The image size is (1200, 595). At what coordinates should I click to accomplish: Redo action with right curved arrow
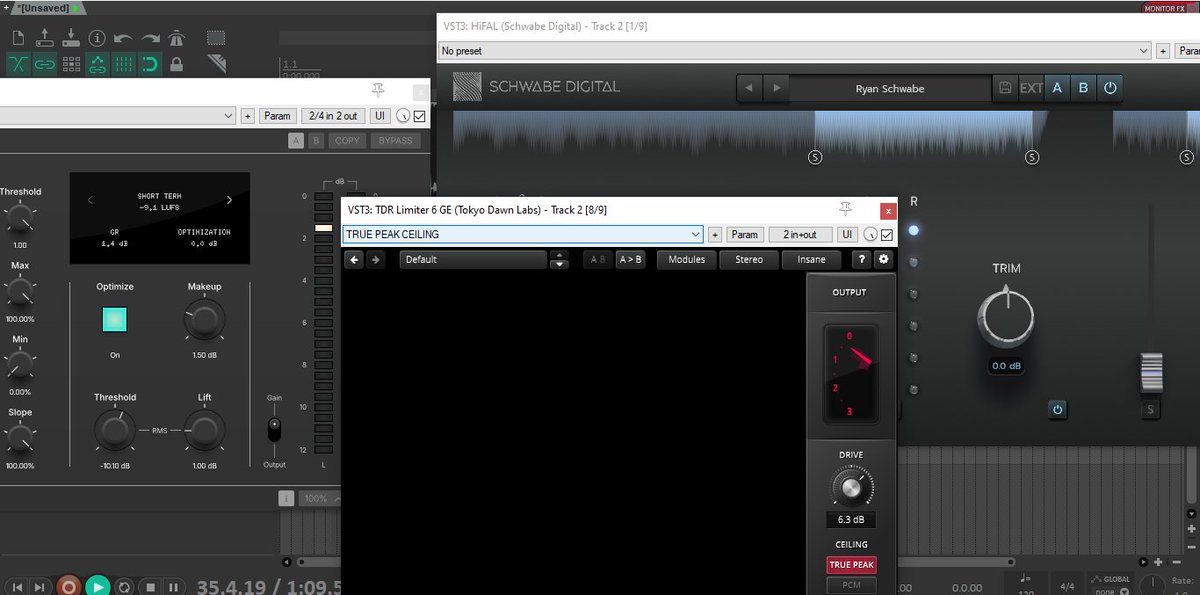click(x=150, y=39)
